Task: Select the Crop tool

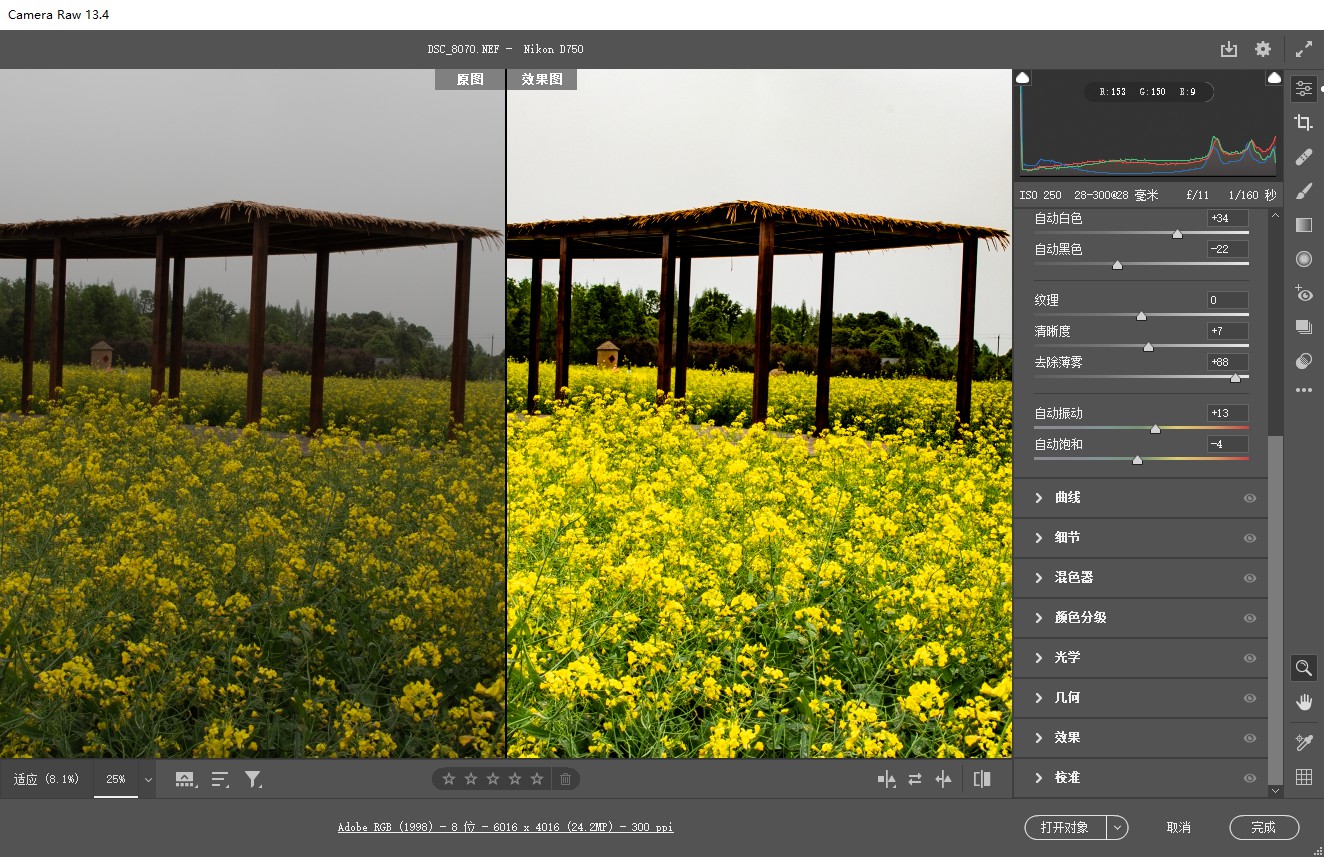Action: coord(1303,123)
